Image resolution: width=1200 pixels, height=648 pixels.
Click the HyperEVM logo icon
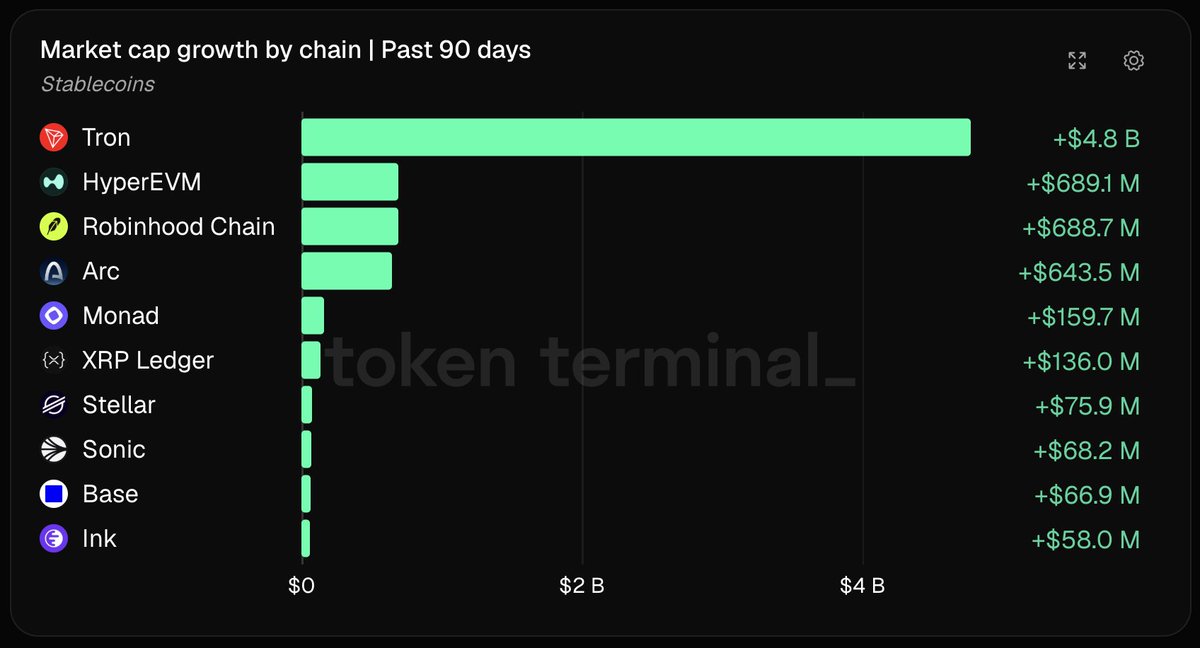pyautogui.click(x=53, y=182)
